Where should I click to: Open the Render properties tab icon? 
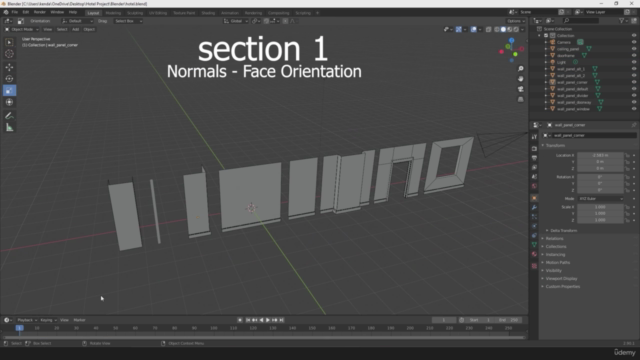pyautogui.click(x=534, y=149)
